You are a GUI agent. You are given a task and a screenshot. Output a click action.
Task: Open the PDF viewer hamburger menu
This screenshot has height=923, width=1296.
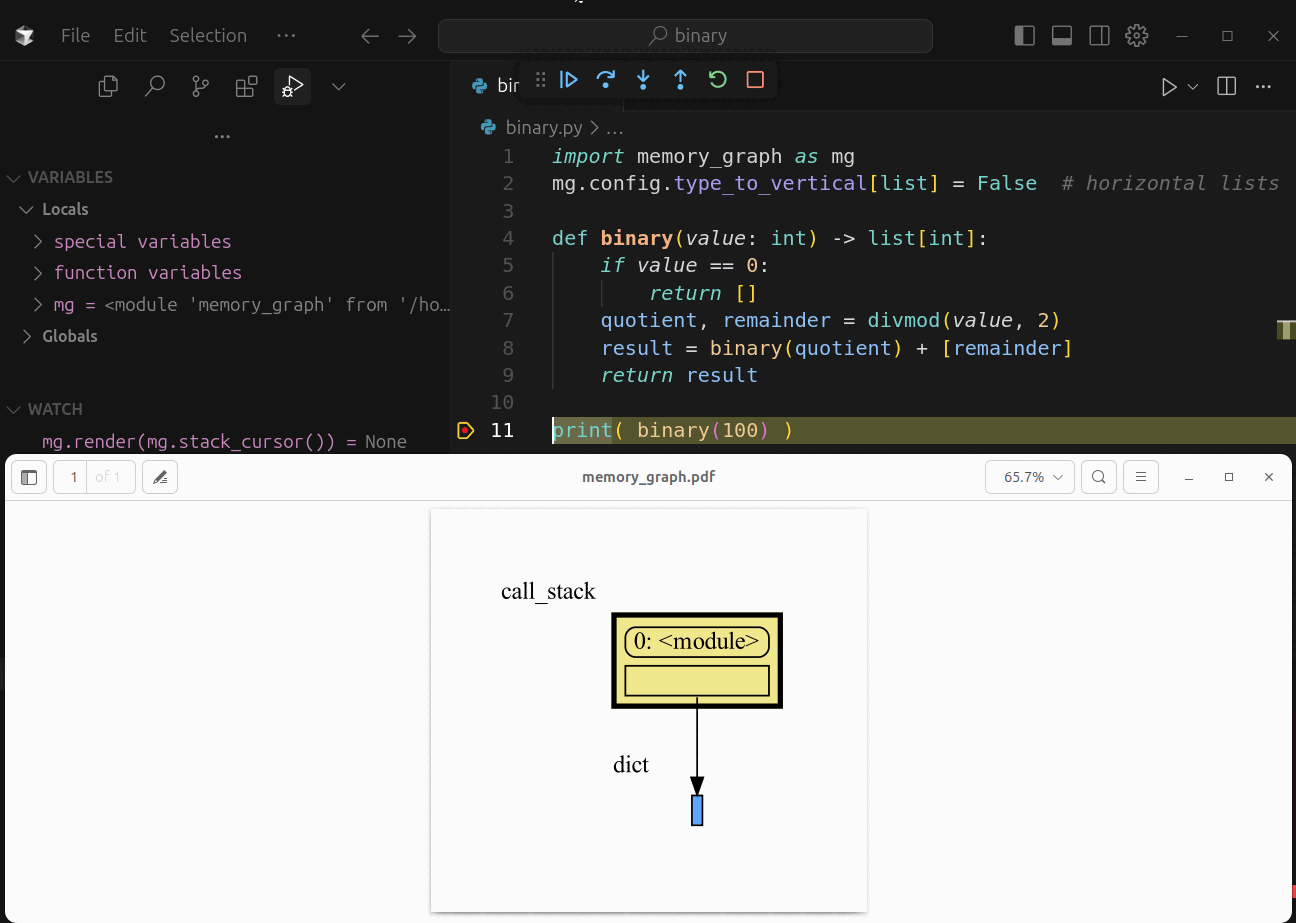(1141, 477)
